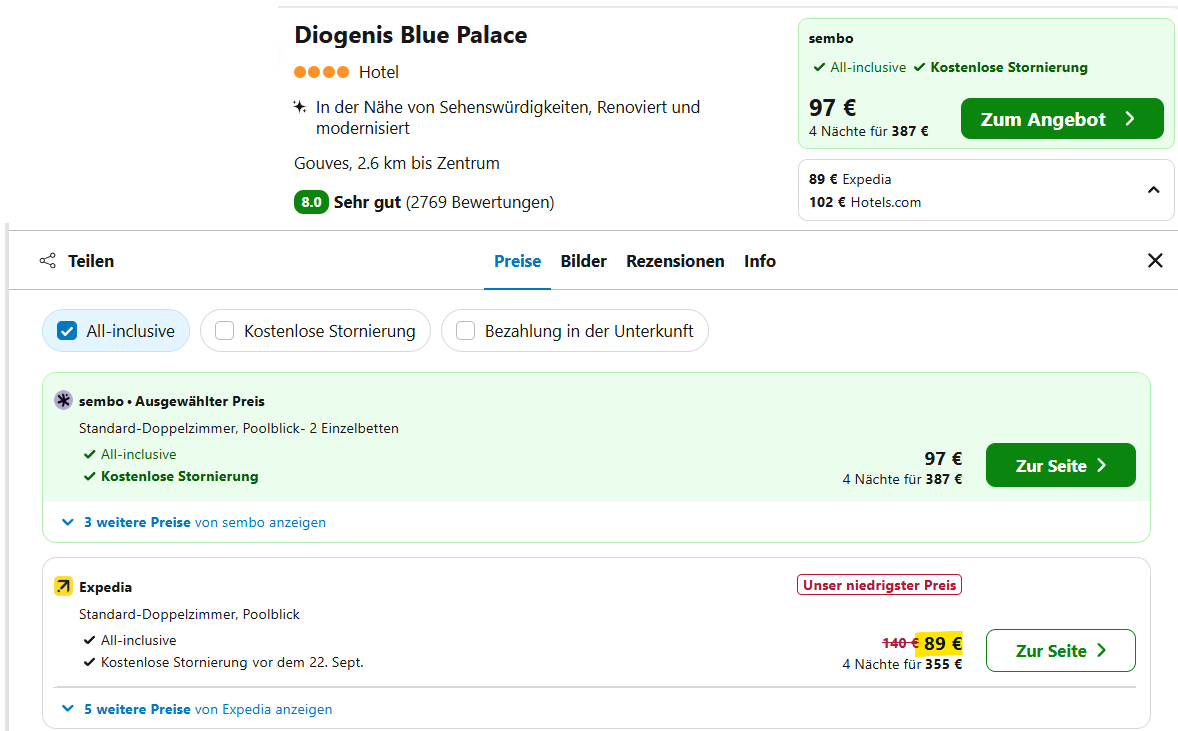
Task: Click the orange hotel star rating dots
Action: click(x=321, y=72)
